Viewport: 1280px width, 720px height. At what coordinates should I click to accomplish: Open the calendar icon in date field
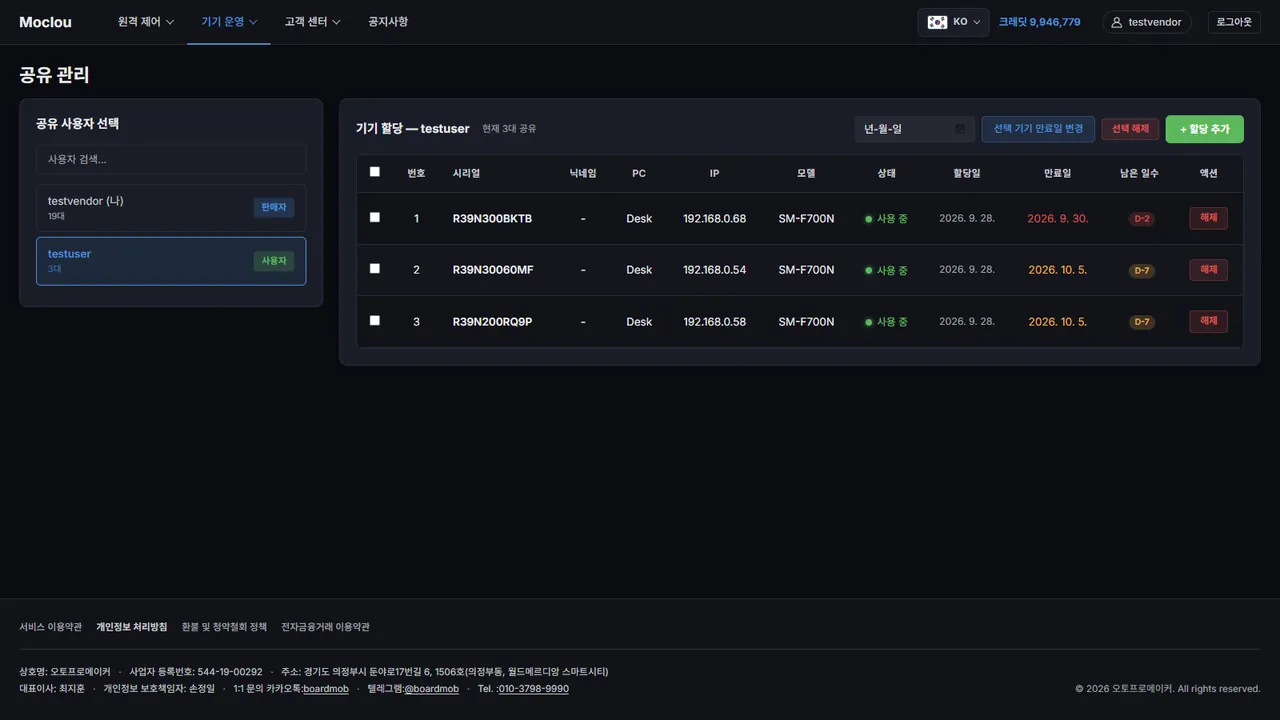(x=960, y=129)
